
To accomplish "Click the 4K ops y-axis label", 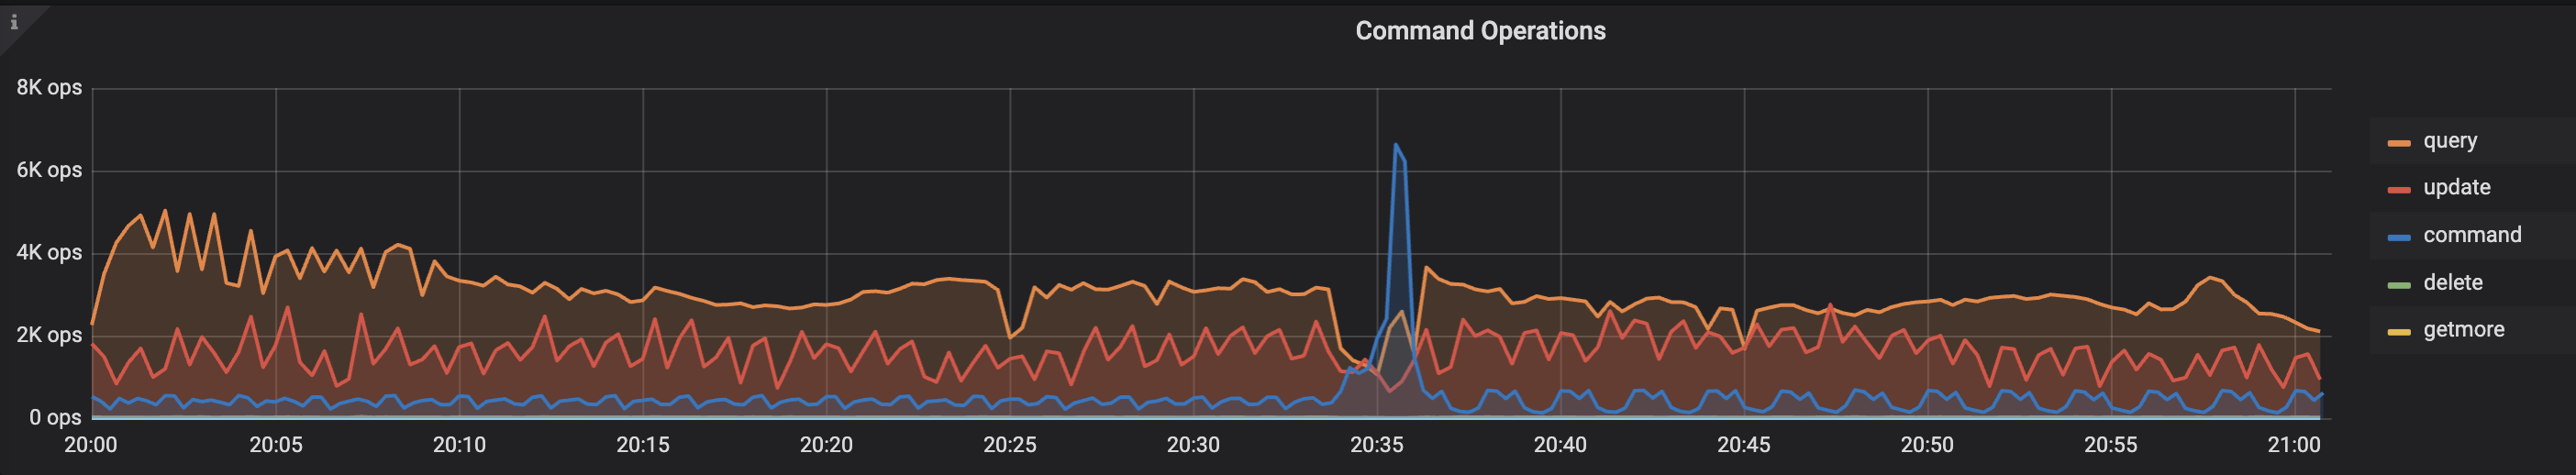I will [x=49, y=253].
